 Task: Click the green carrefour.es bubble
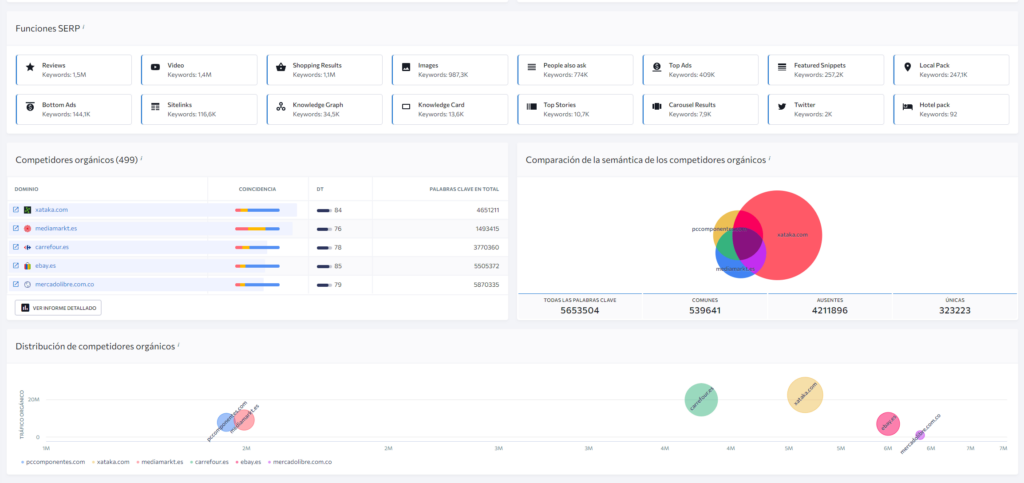point(701,399)
